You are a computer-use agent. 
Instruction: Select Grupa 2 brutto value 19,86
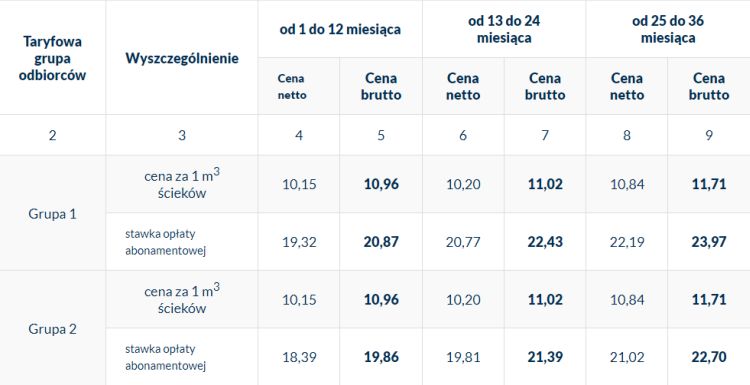click(381, 357)
